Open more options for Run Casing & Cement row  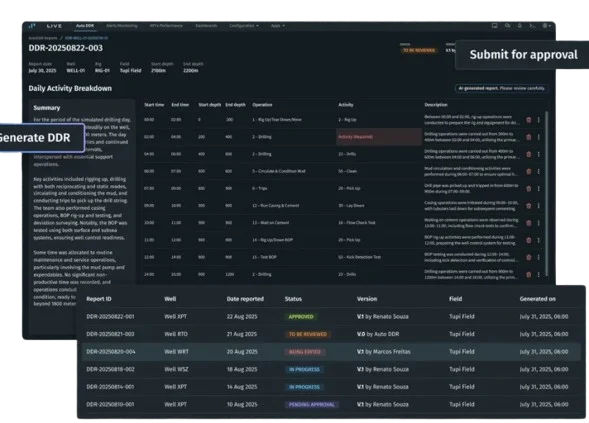click(x=539, y=206)
